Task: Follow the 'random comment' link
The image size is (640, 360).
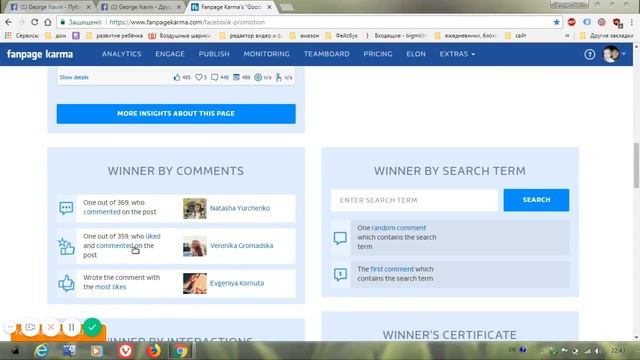Action: click(x=399, y=228)
